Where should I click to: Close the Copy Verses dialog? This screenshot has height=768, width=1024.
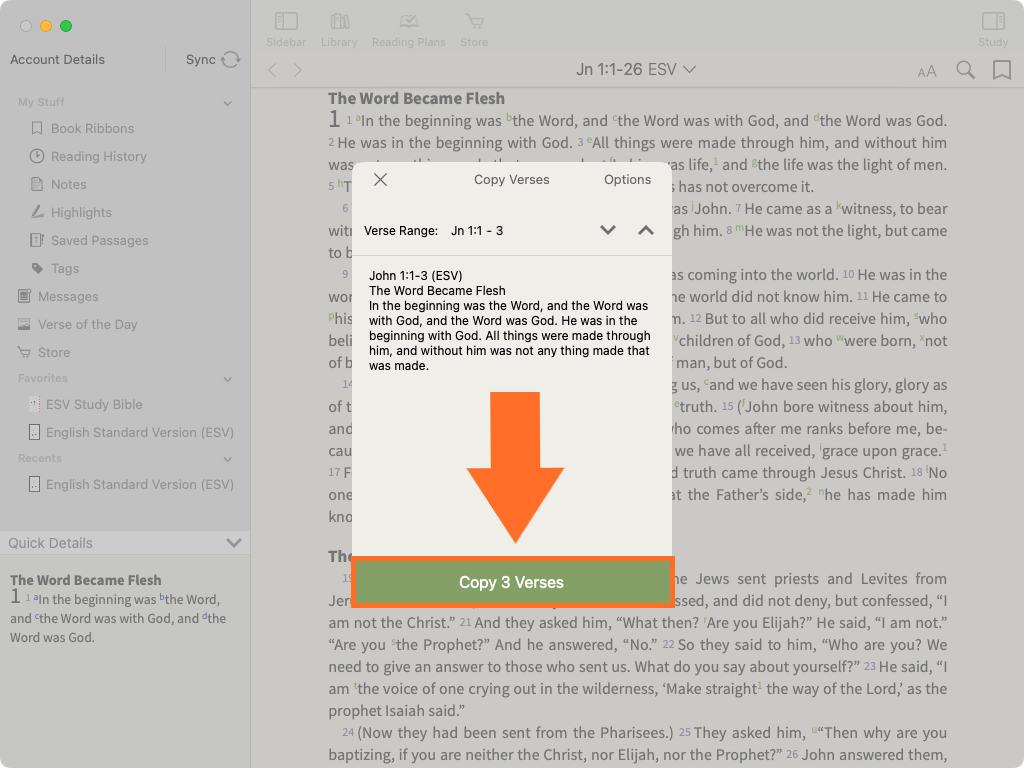point(380,180)
